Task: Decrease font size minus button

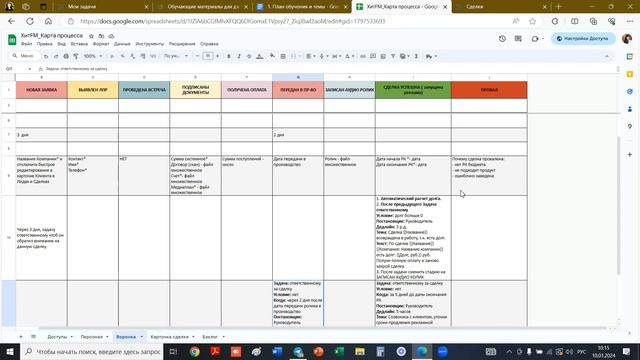Action: (198, 56)
